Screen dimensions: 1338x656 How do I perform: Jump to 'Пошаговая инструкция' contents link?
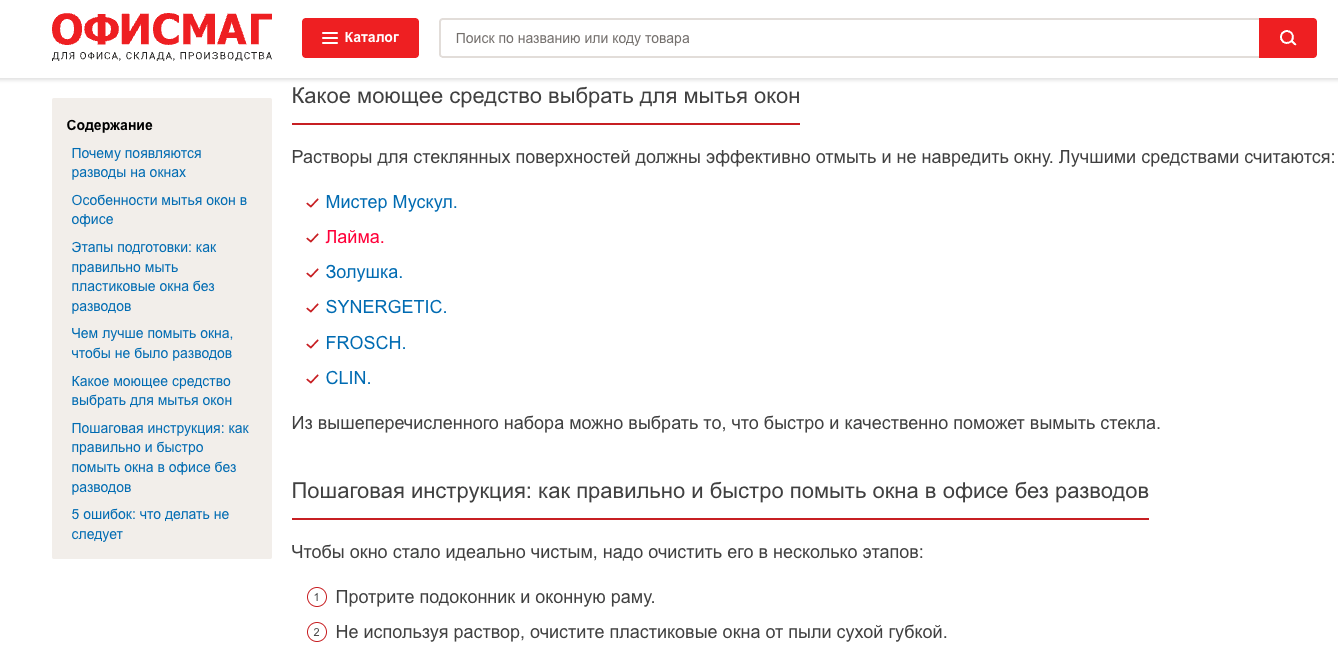coord(160,457)
